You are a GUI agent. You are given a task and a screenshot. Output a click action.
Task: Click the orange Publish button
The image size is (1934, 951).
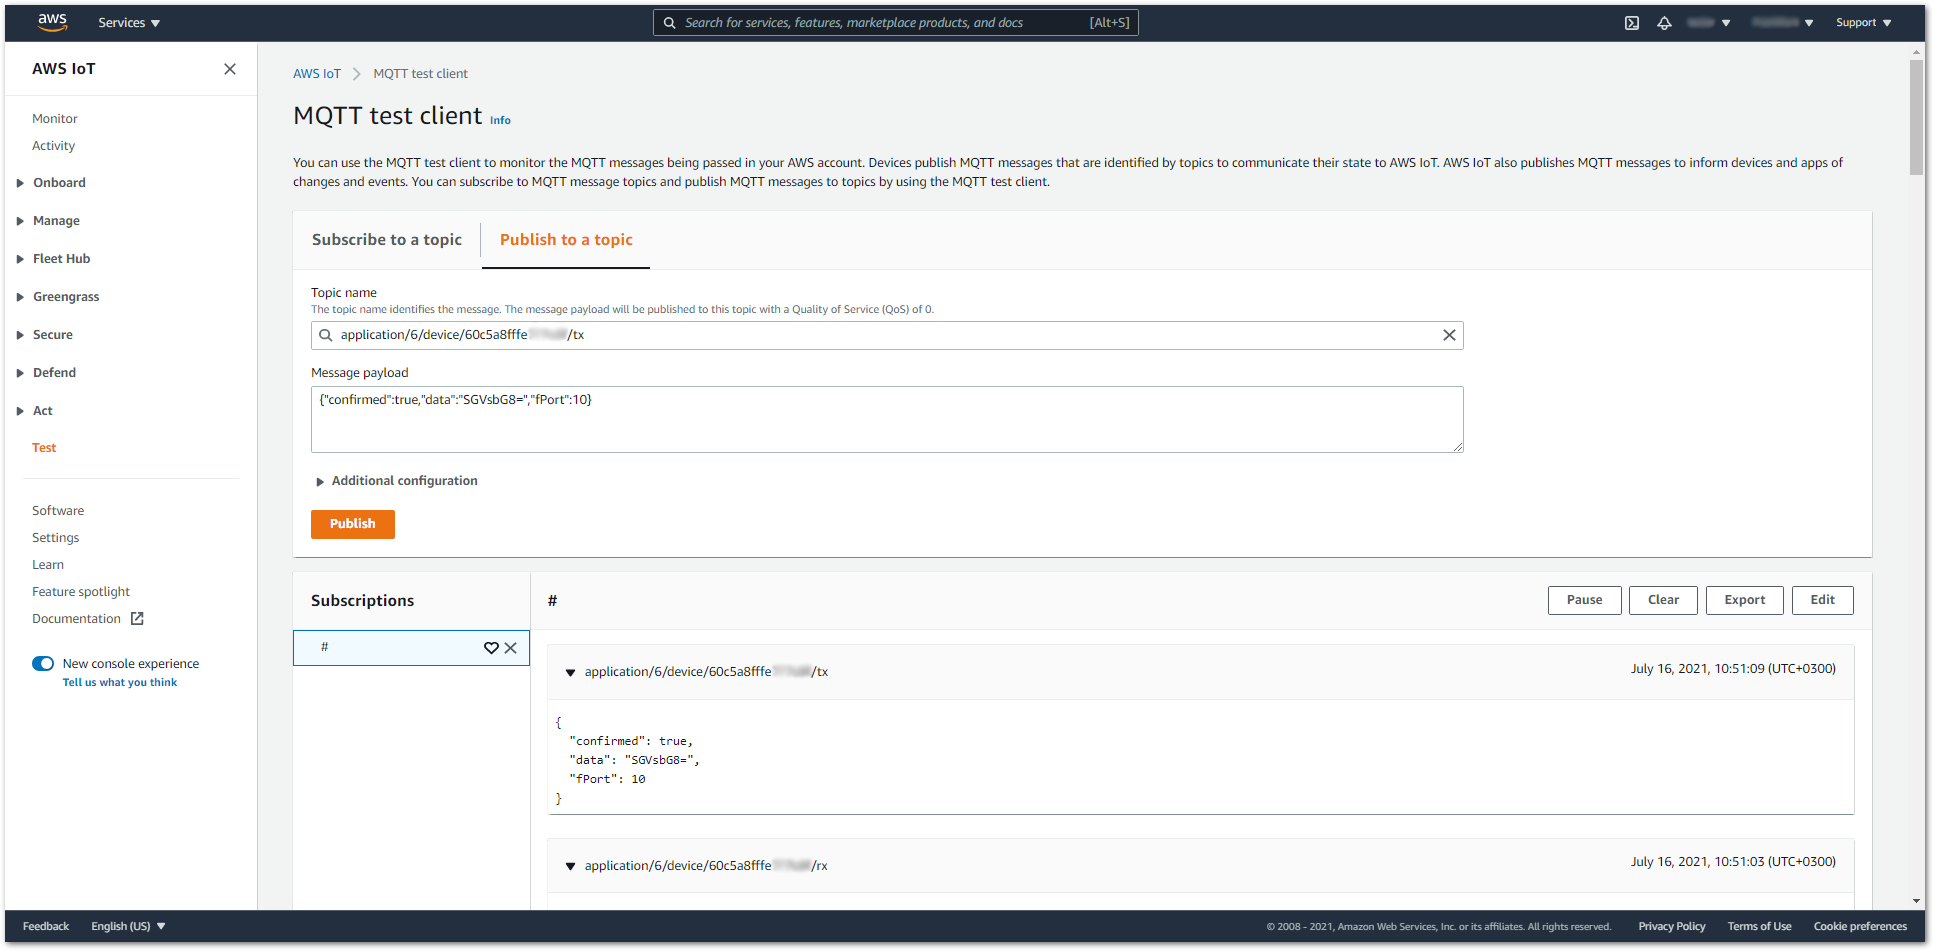pyautogui.click(x=352, y=524)
